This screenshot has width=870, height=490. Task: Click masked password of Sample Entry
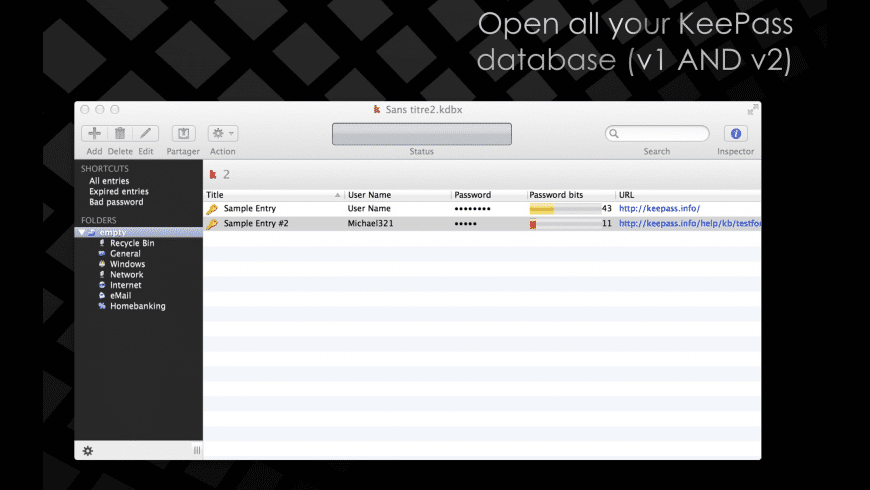point(472,209)
